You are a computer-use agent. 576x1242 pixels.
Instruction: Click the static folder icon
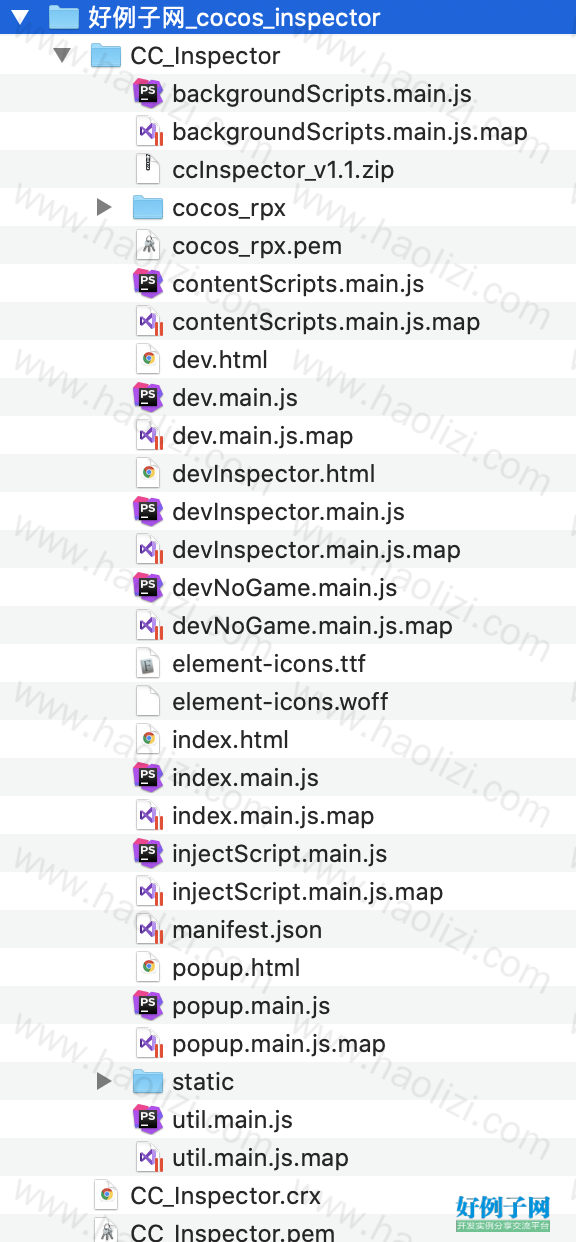[148, 1081]
